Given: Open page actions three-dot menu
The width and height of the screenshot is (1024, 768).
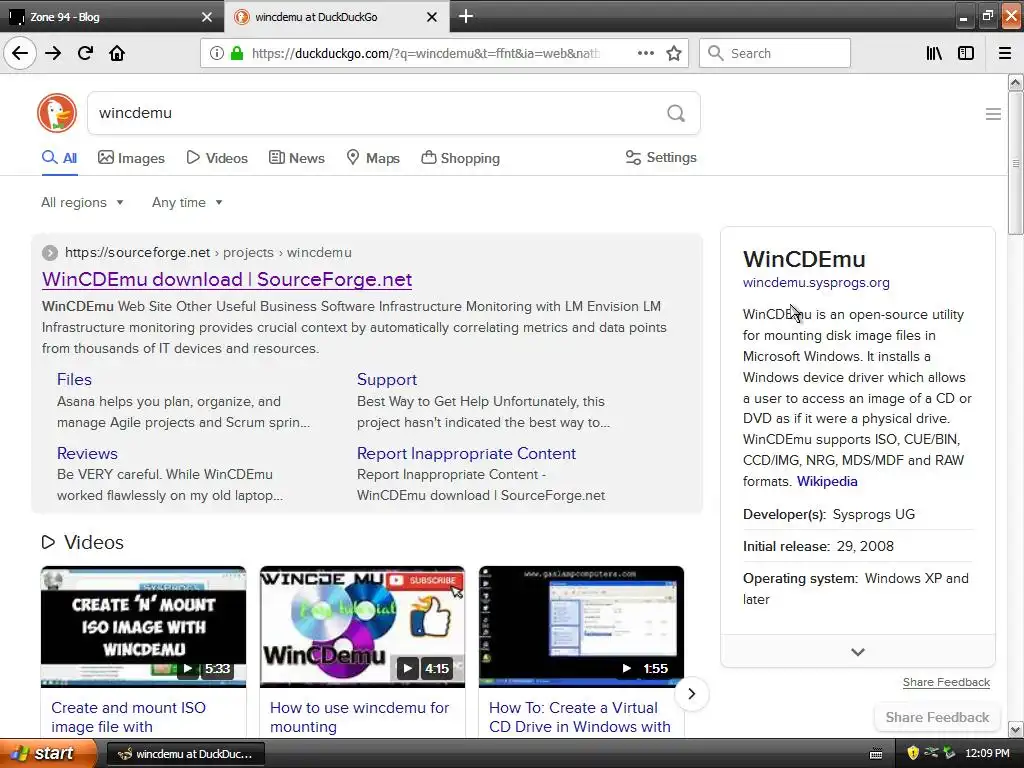Looking at the screenshot, I should click(646, 53).
